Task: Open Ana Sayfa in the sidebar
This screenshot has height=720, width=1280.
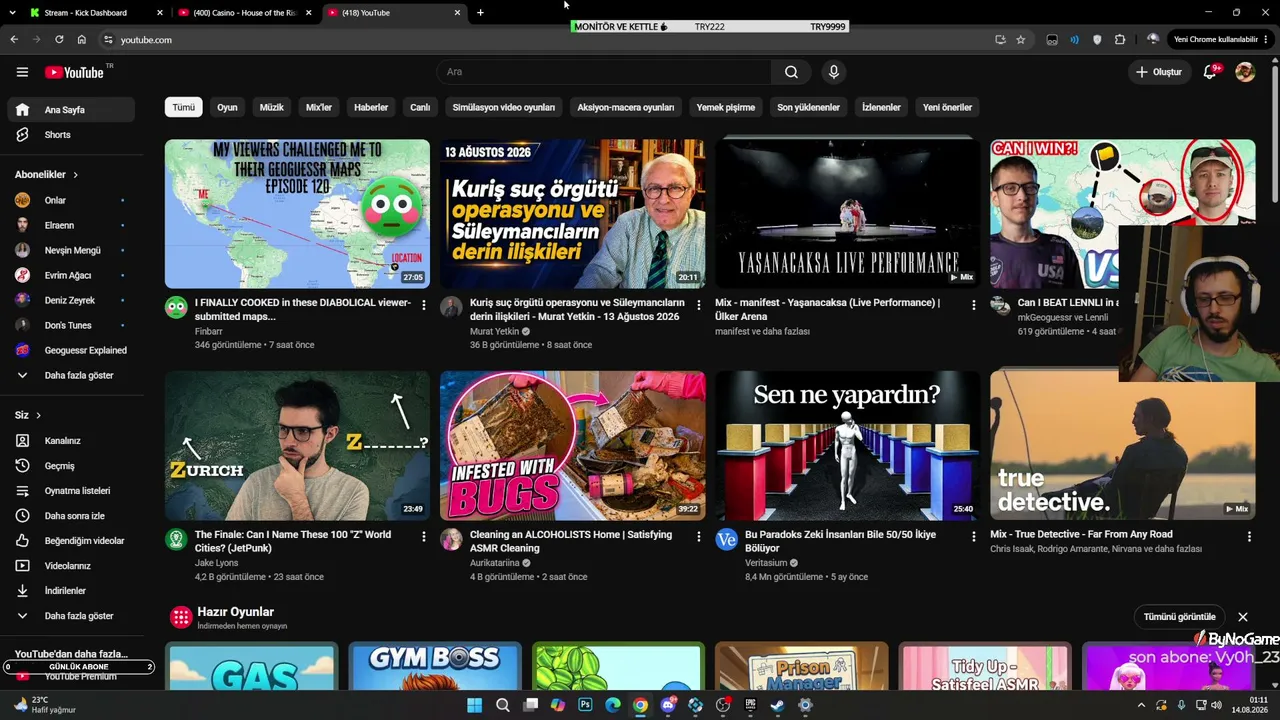Action: pyautogui.click(x=70, y=110)
